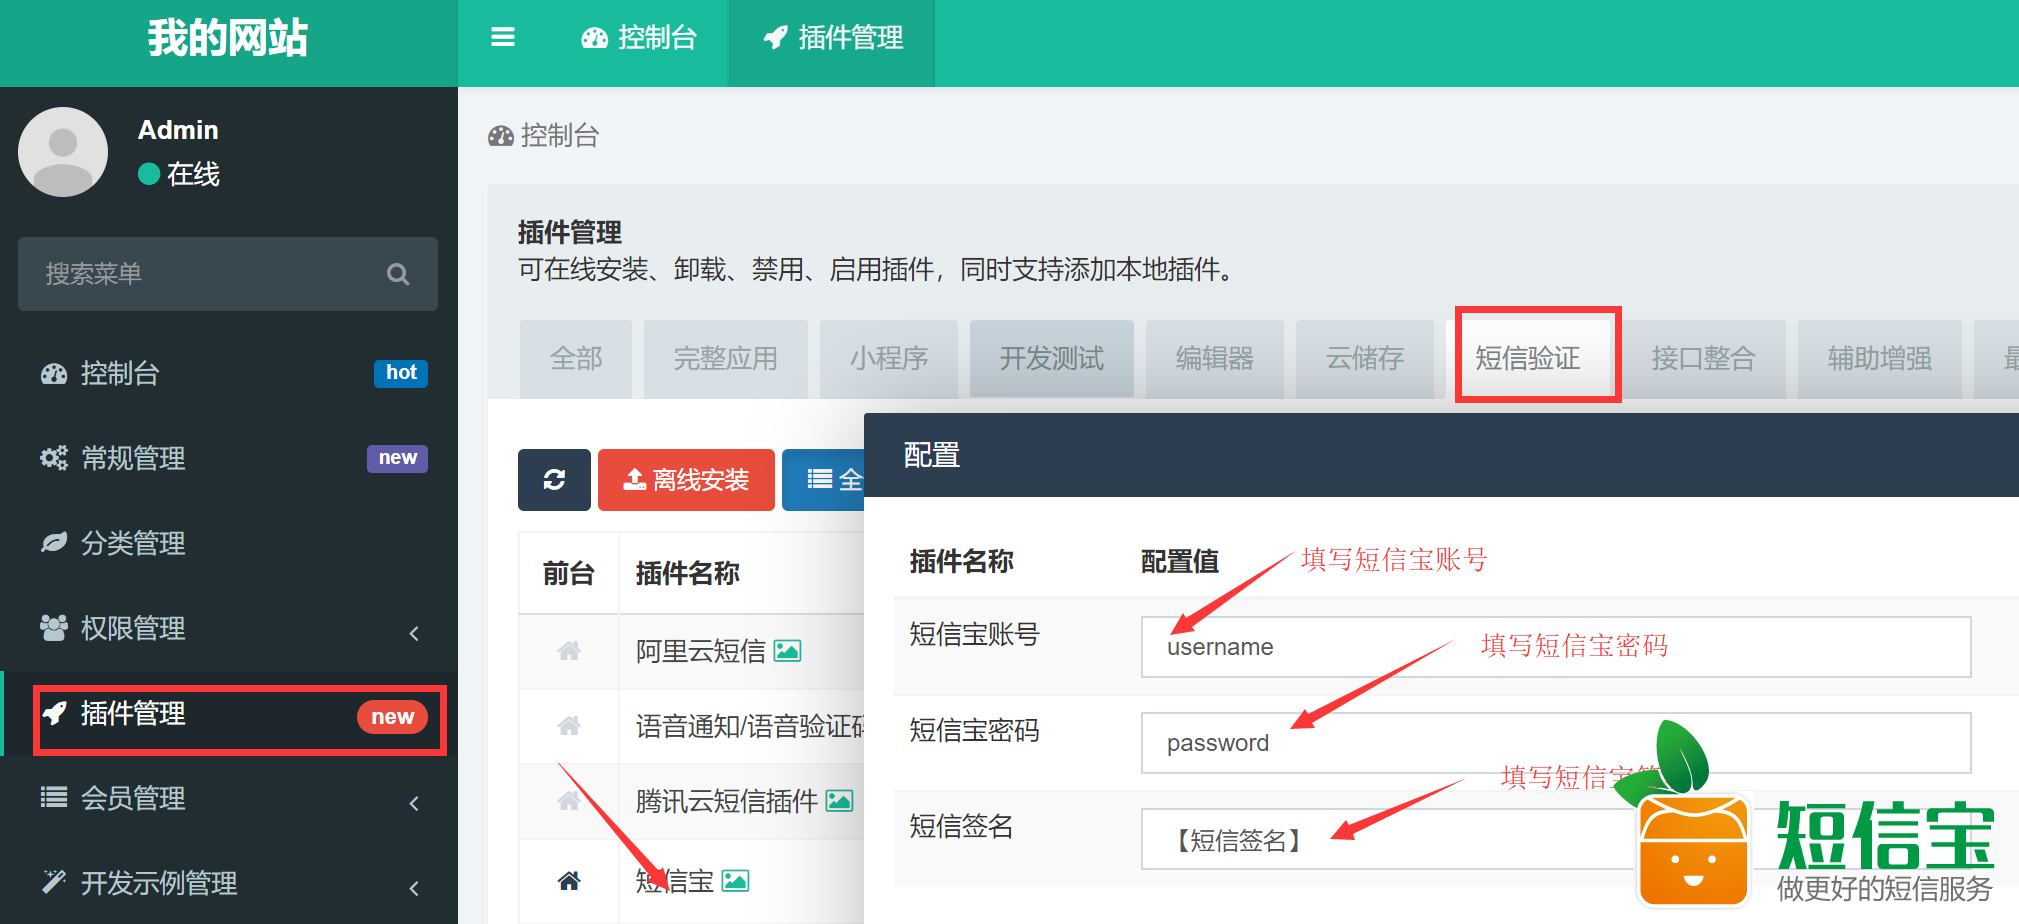Switch to the 云储存 category tab
This screenshot has width=2019, height=924.
[1364, 358]
